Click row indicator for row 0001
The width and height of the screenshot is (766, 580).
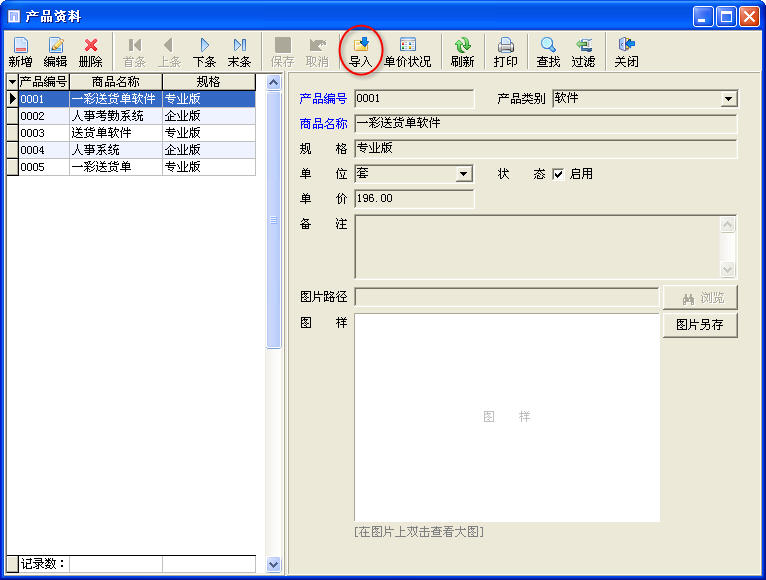tap(12, 99)
